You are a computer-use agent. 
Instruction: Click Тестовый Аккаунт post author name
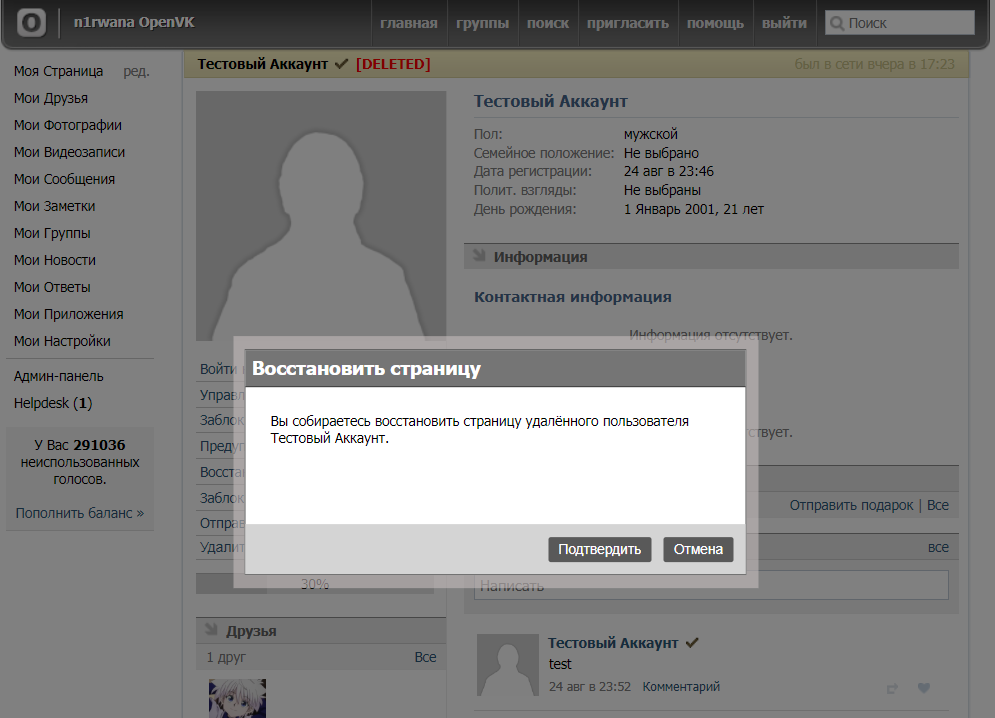click(613, 643)
